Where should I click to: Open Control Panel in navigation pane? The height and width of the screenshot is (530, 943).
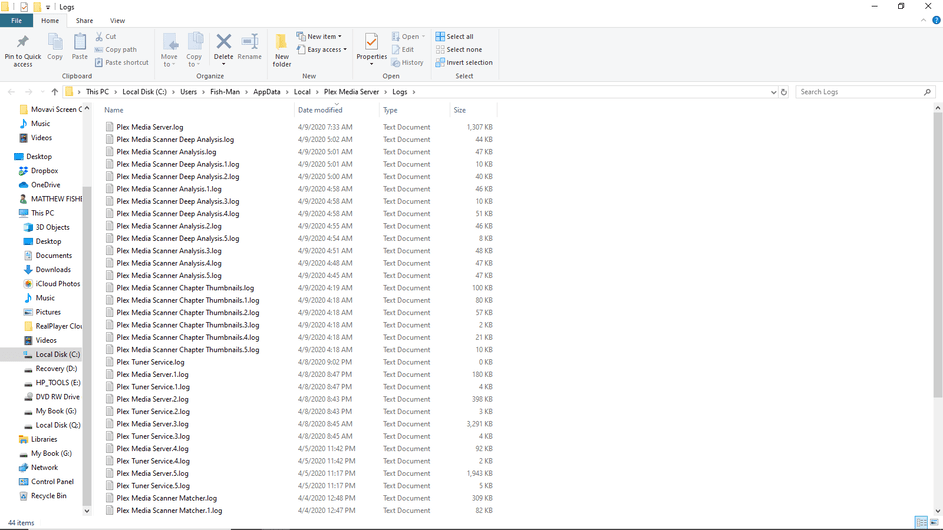pos(52,482)
